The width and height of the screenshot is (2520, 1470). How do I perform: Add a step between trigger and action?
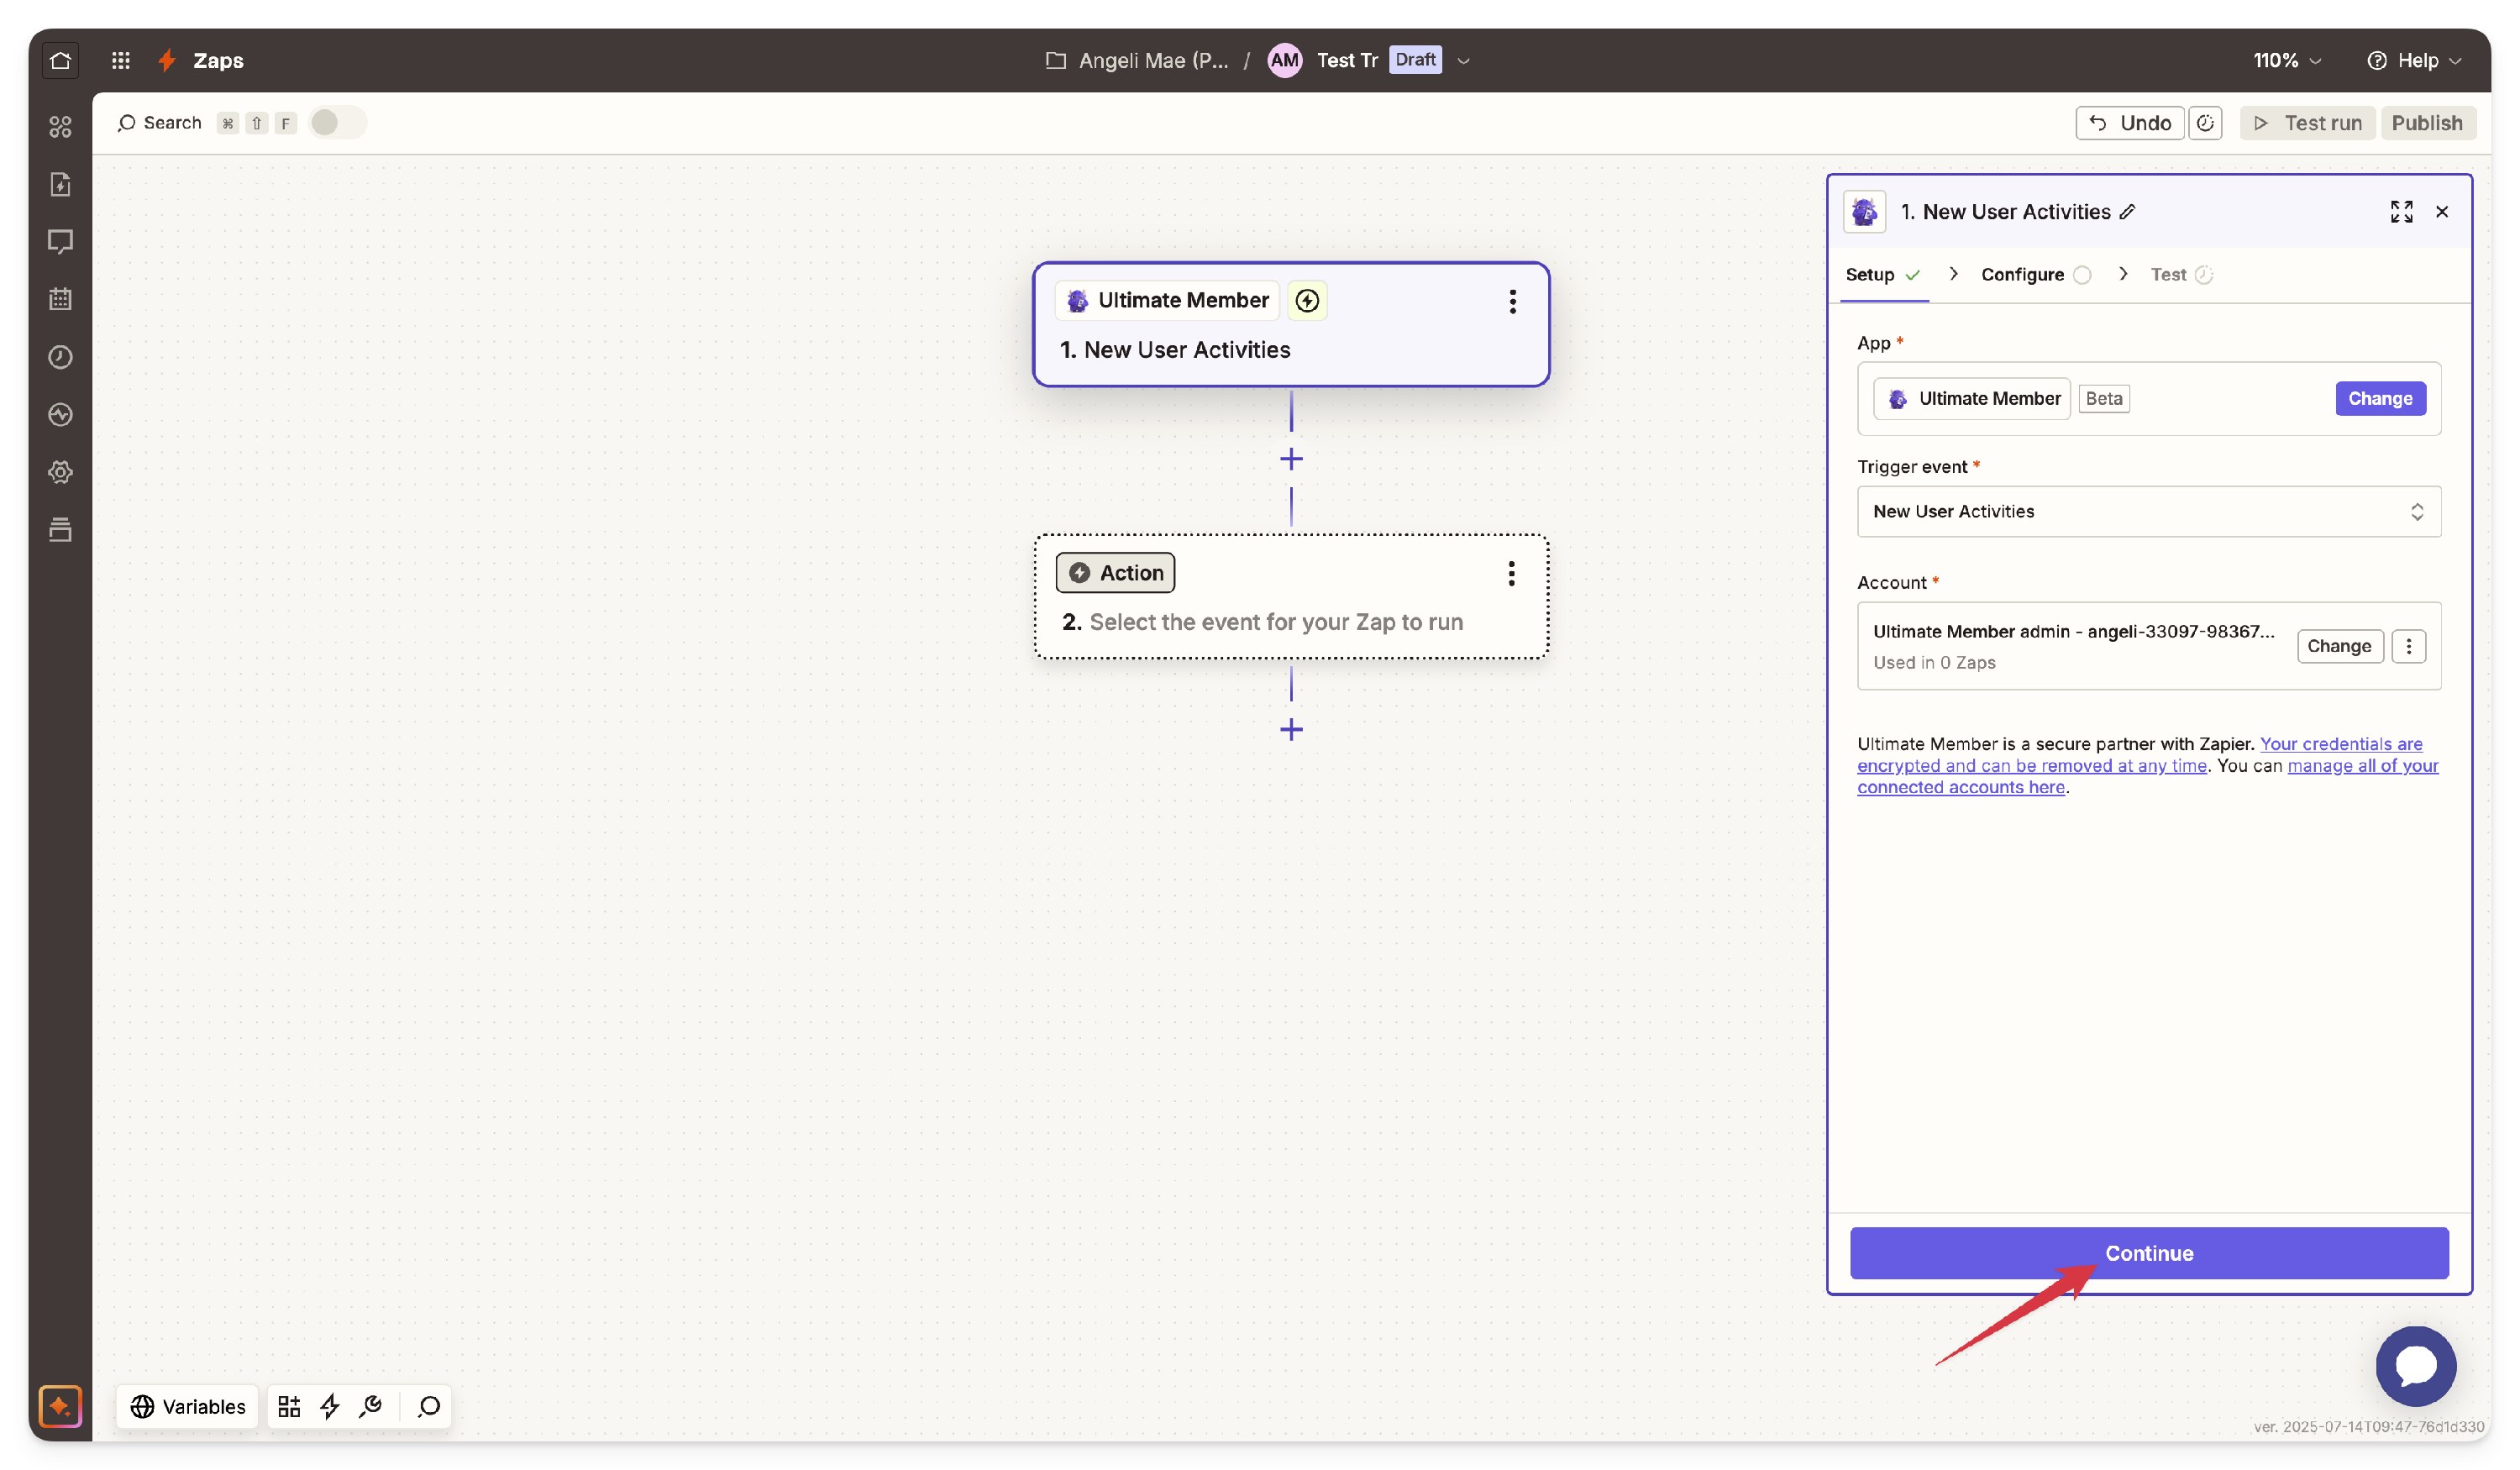point(1291,459)
